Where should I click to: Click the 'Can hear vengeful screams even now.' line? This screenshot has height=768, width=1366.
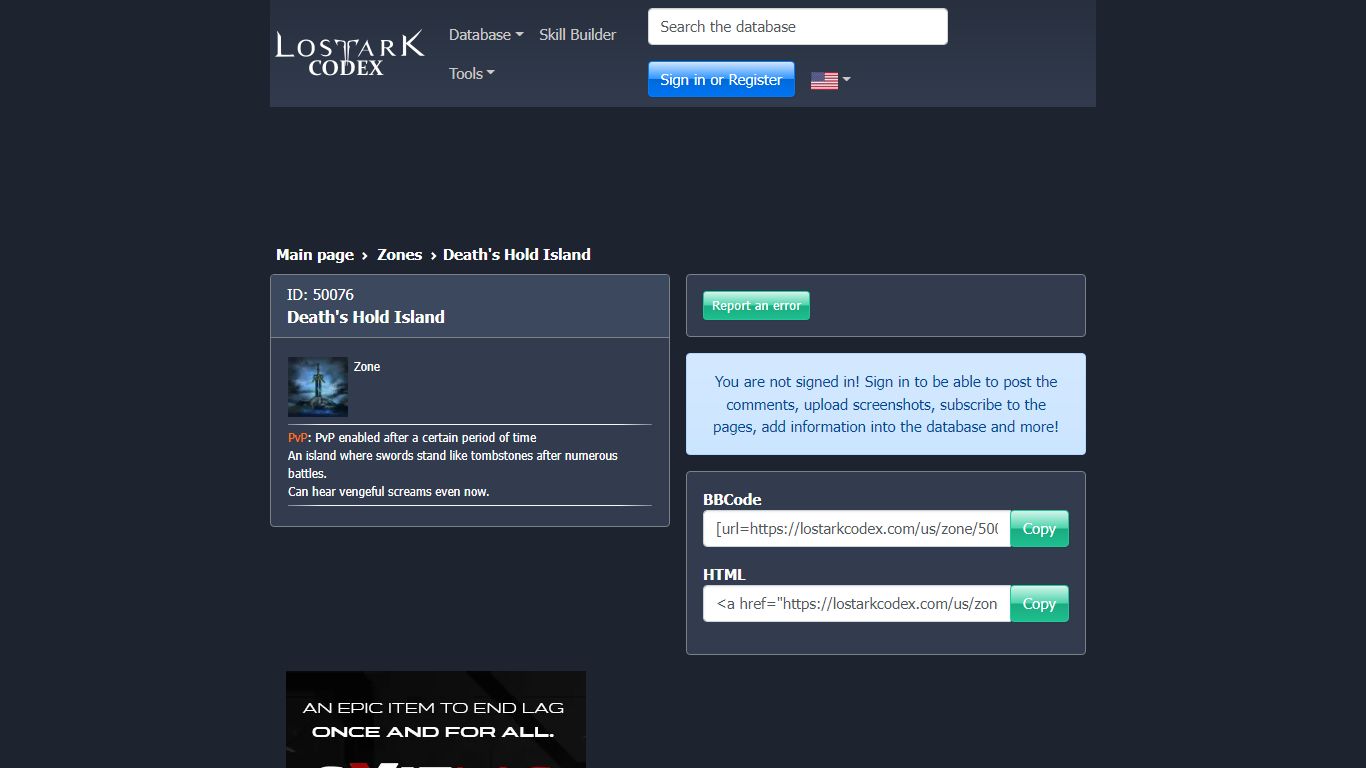[x=389, y=492]
